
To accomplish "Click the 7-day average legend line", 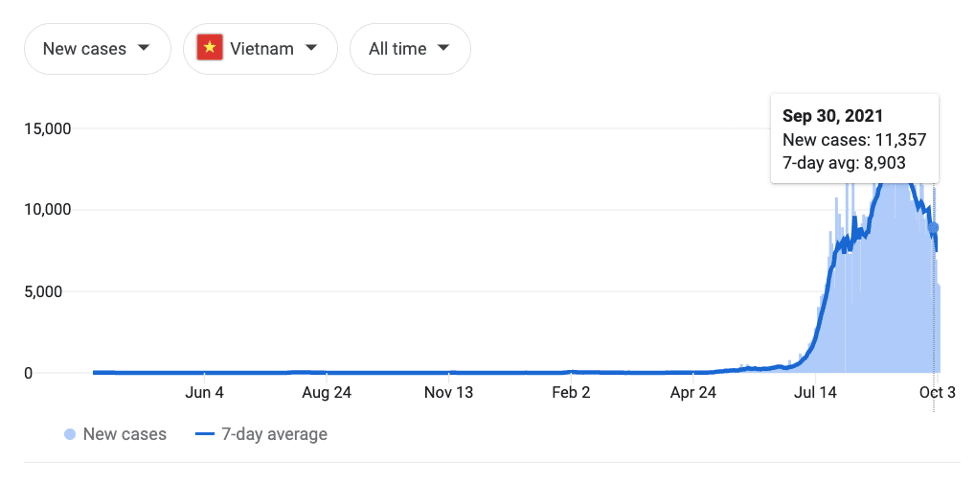I will click(x=205, y=435).
